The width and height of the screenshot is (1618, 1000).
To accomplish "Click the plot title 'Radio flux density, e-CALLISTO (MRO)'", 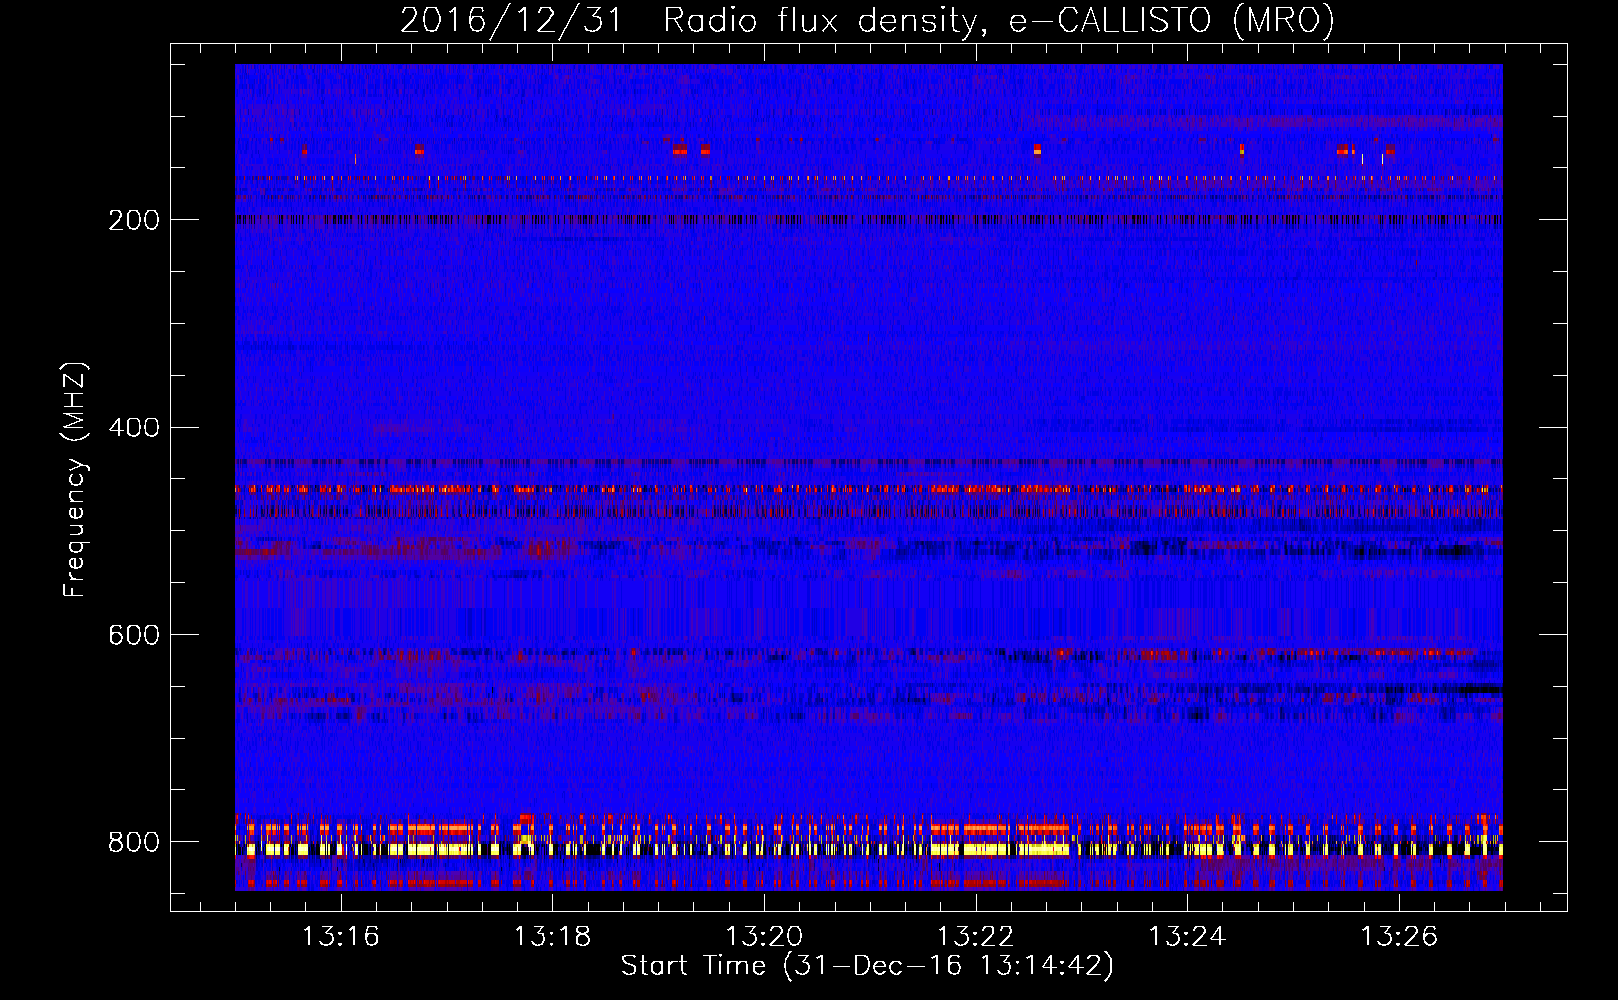I will pos(999,20).
